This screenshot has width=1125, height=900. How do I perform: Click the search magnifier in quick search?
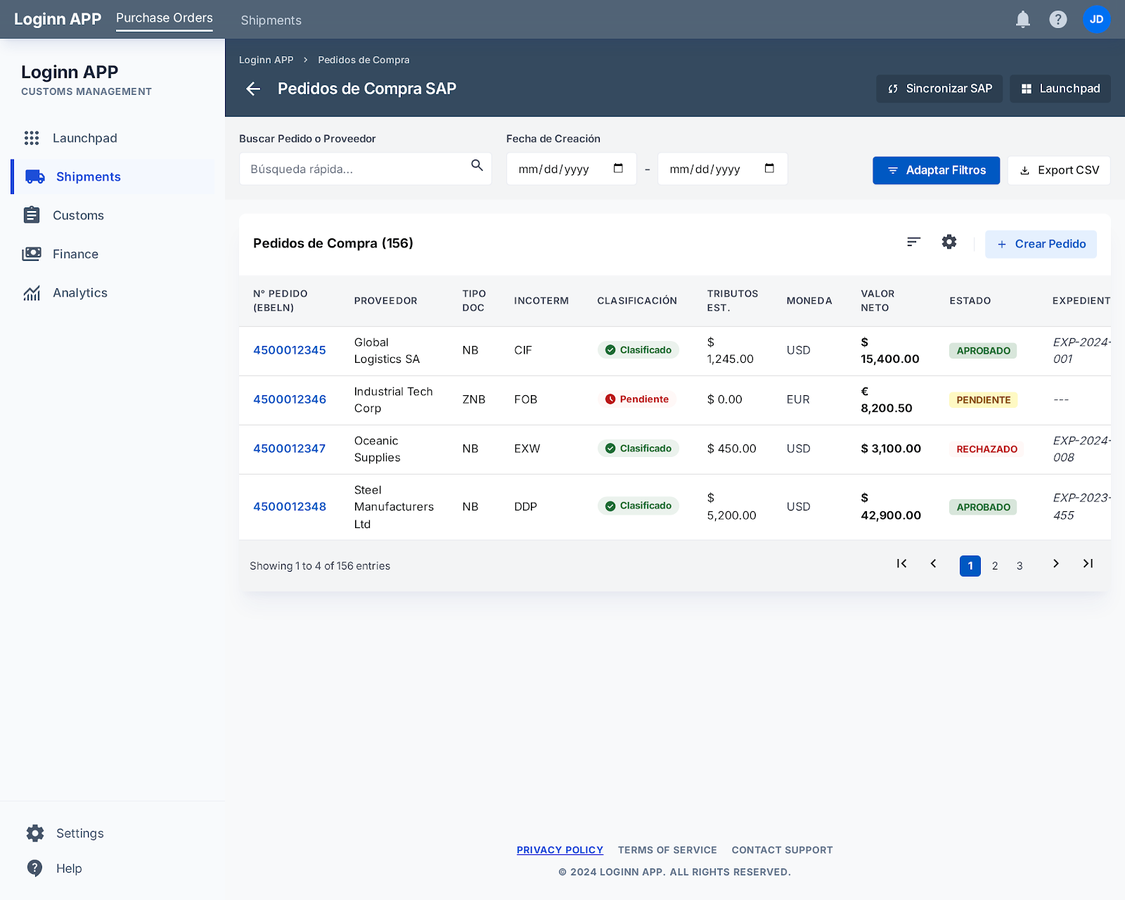click(477, 165)
